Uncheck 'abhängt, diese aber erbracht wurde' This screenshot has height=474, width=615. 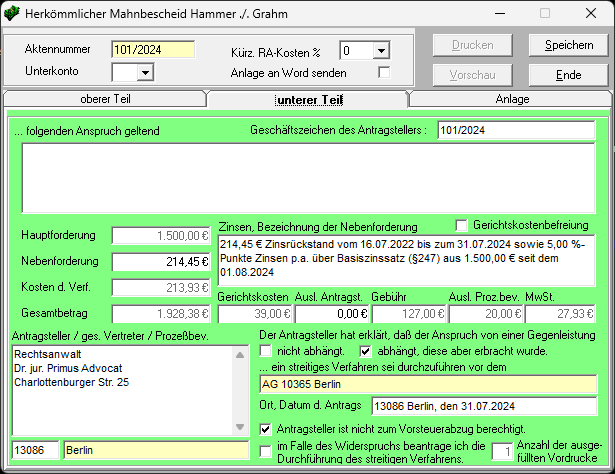pyautogui.click(x=366, y=352)
